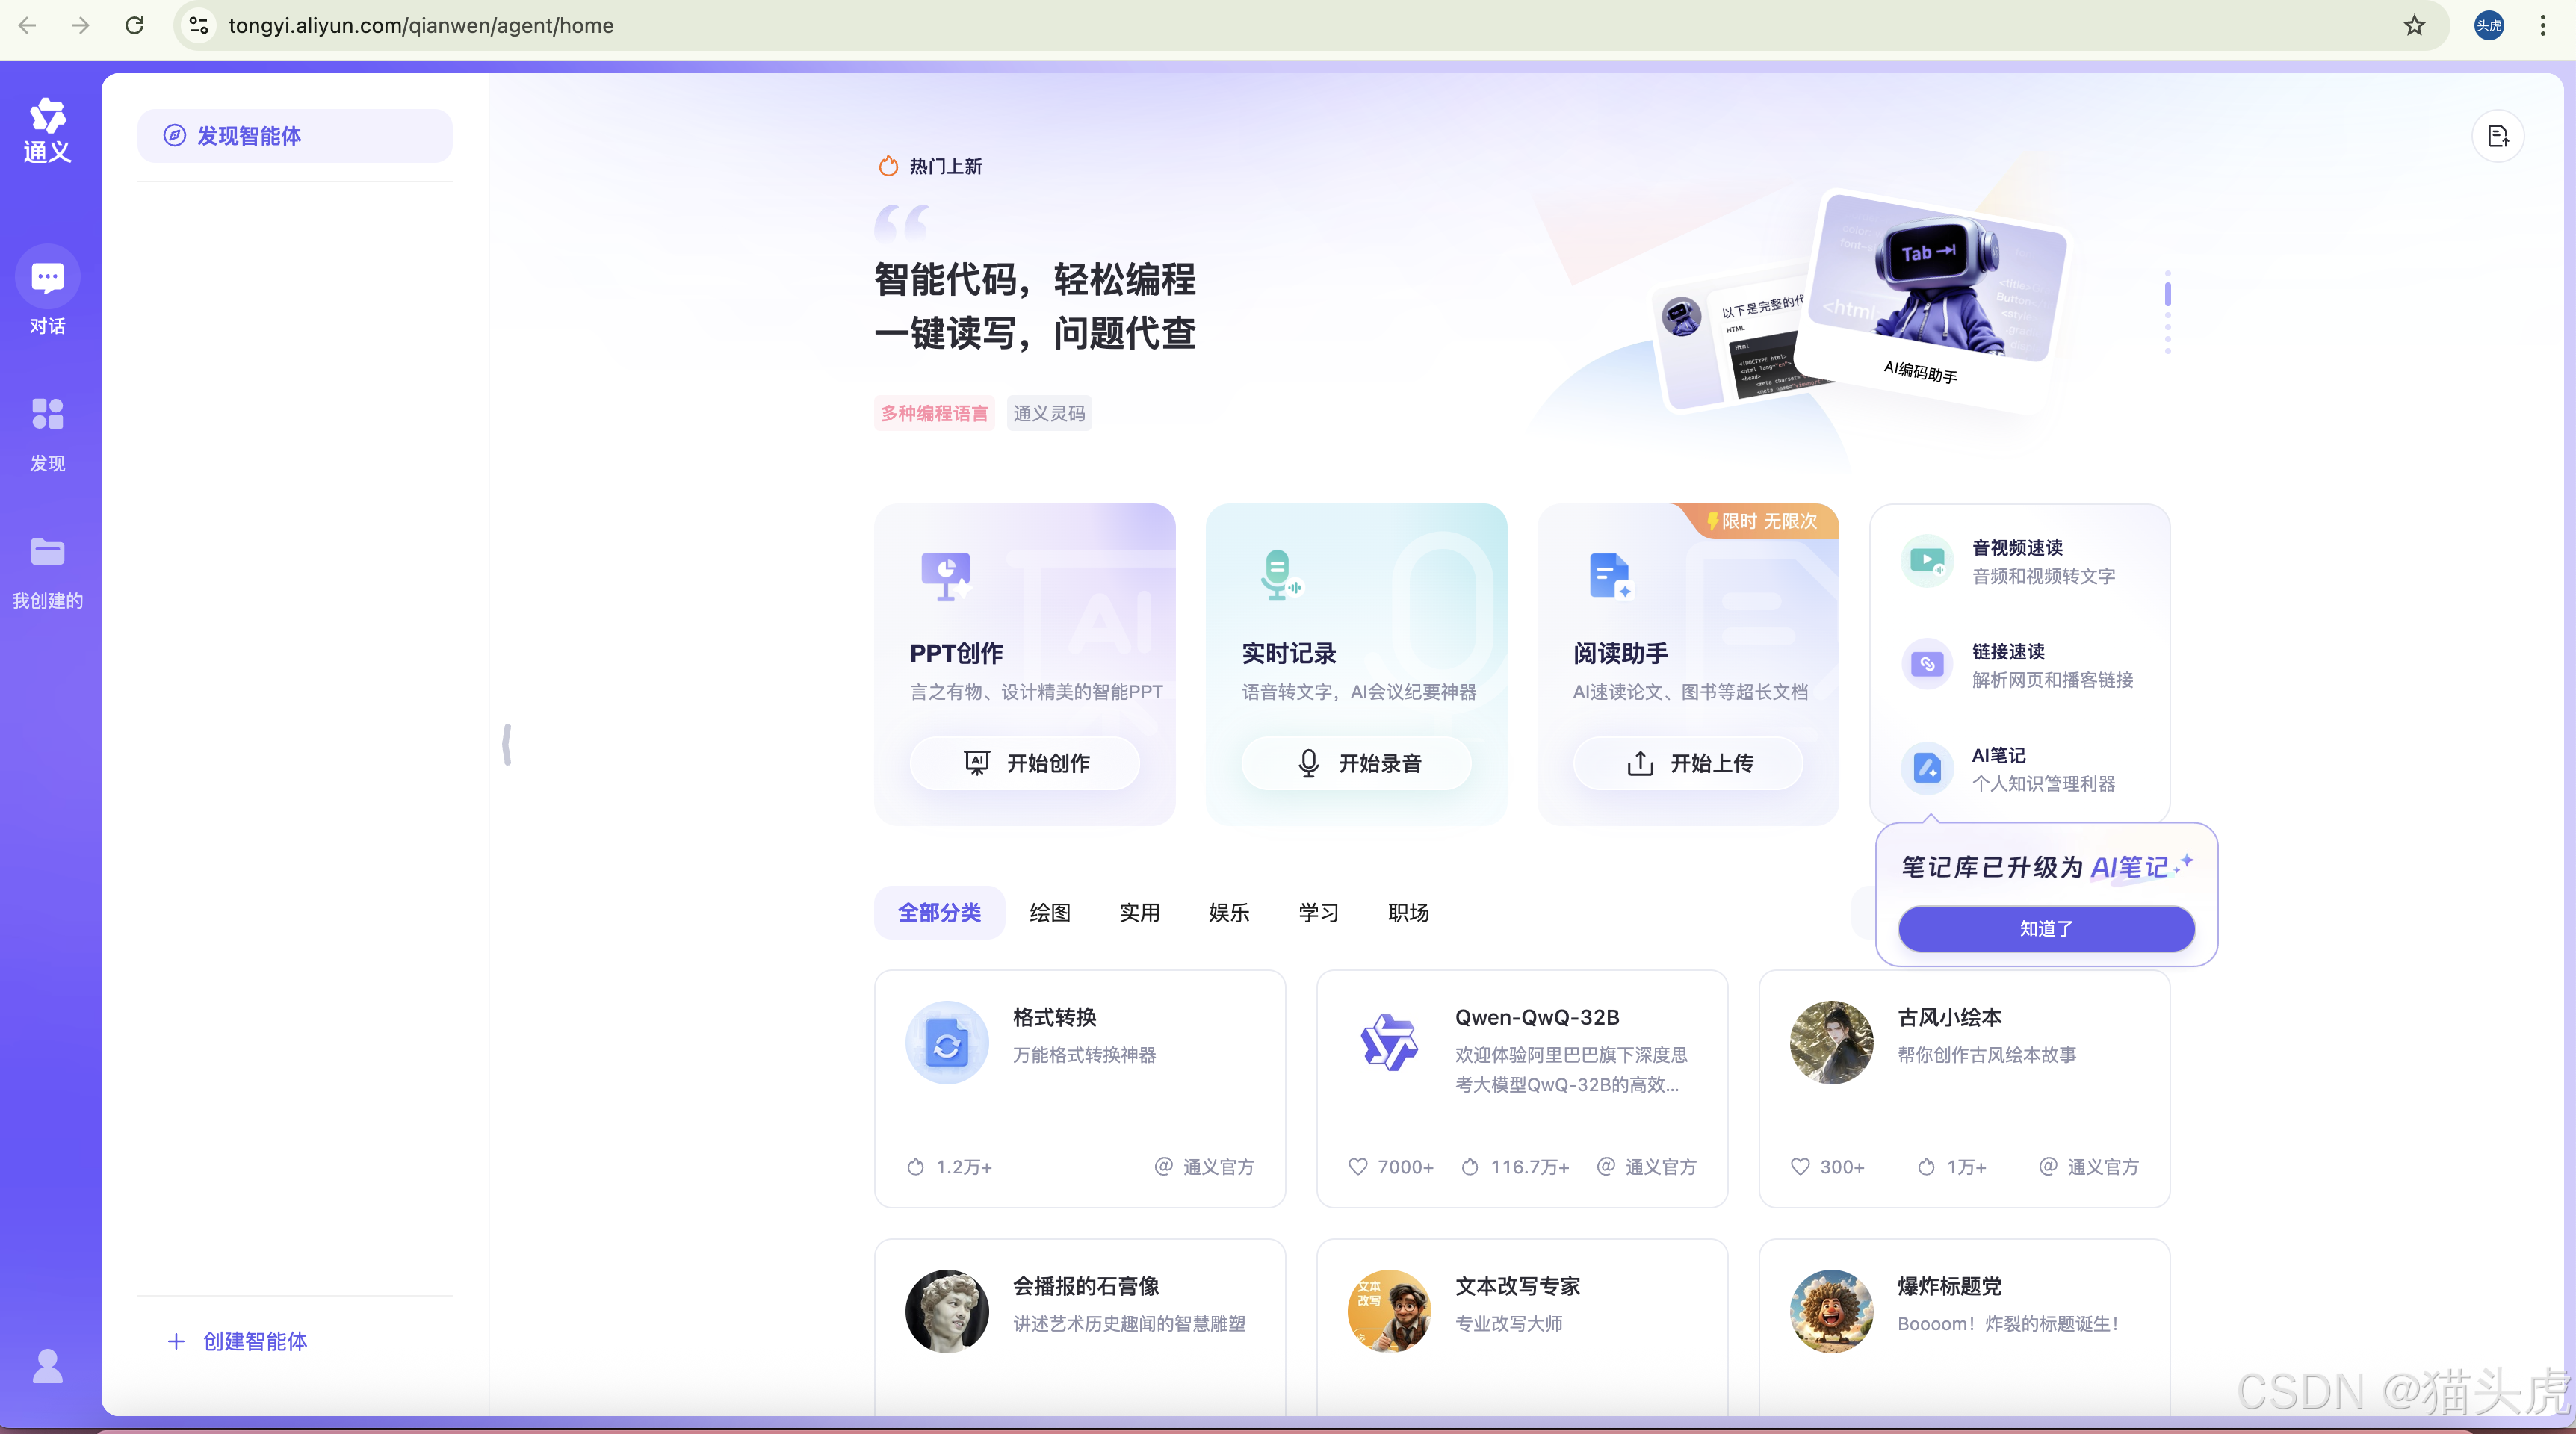Dismiss the tooltip with 知道了 button
This screenshot has width=2576, height=1434.
click(x=2046, y=928)
